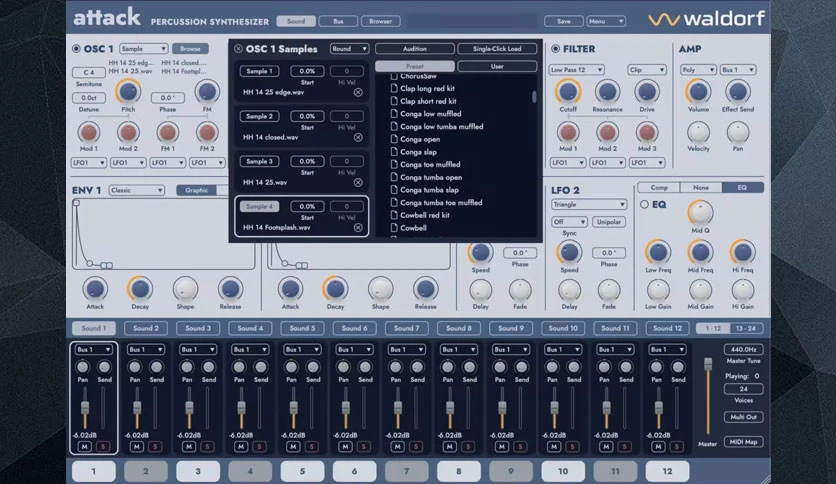Click the LFO 2 Speed knob
Image resolution: width=836 pixels, height=484 pixels.
tap(569, 252)
